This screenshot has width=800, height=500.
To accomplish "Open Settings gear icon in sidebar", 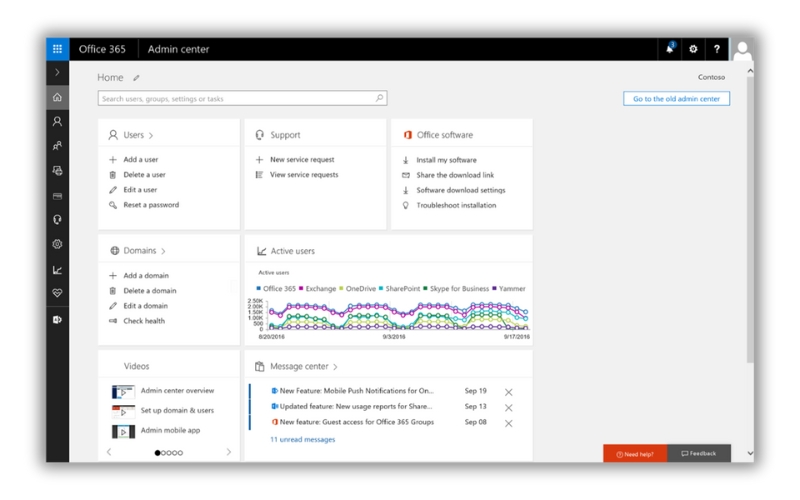I will click(57, 244).
